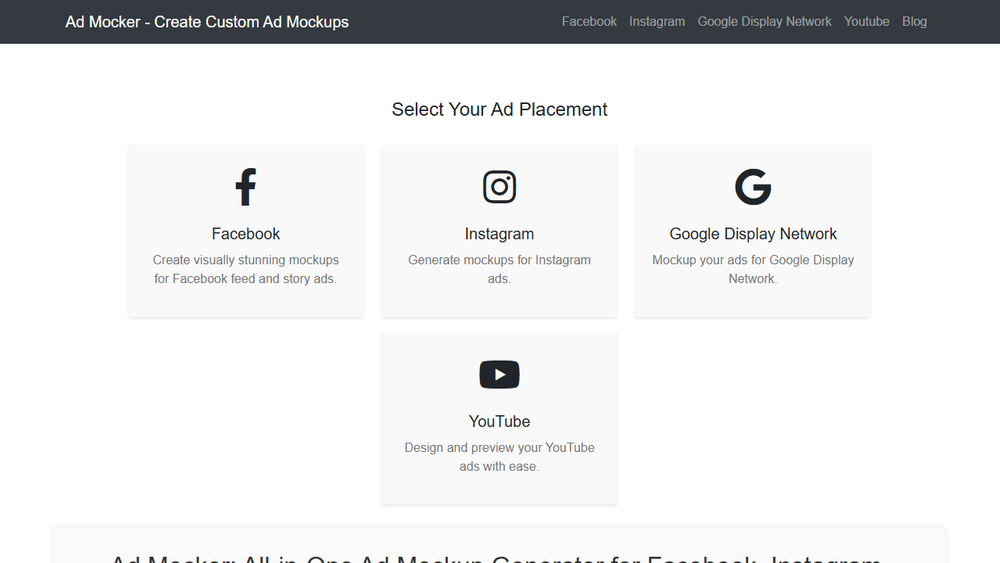Click the Google G icon
Screen dimensions: 1000x563
coord(753,187)
